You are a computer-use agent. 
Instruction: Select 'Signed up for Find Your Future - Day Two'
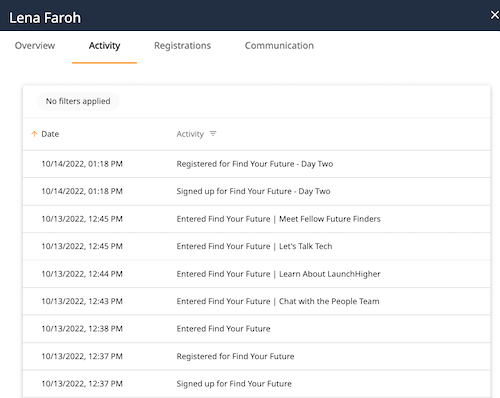253,191
